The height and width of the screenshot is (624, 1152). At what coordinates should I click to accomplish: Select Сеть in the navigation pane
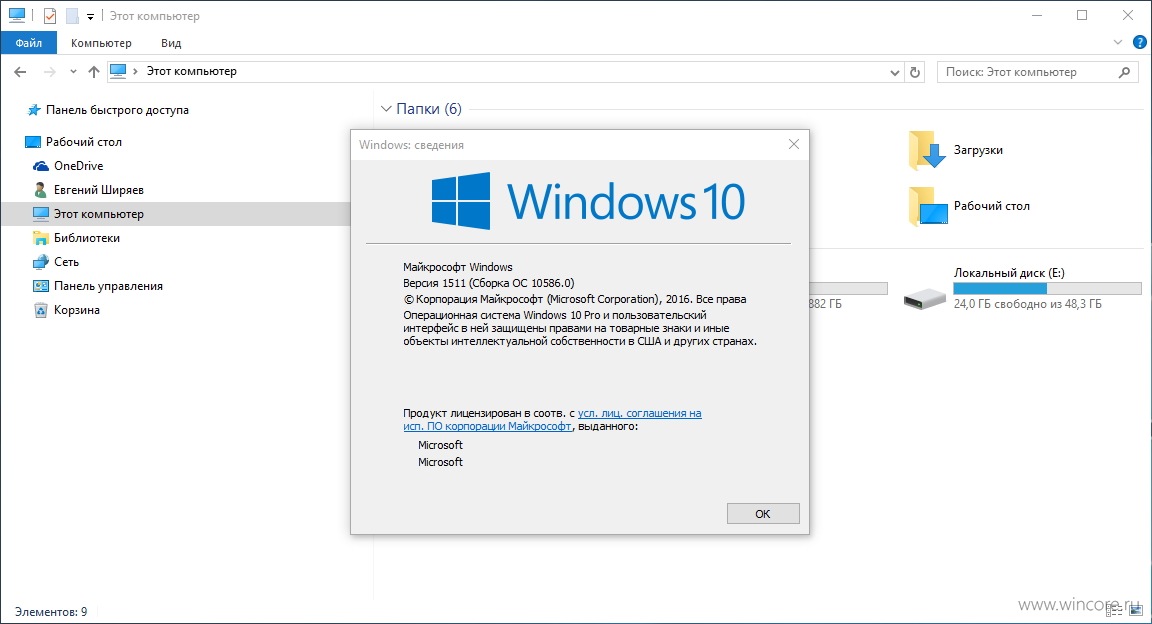coord(66,262)
